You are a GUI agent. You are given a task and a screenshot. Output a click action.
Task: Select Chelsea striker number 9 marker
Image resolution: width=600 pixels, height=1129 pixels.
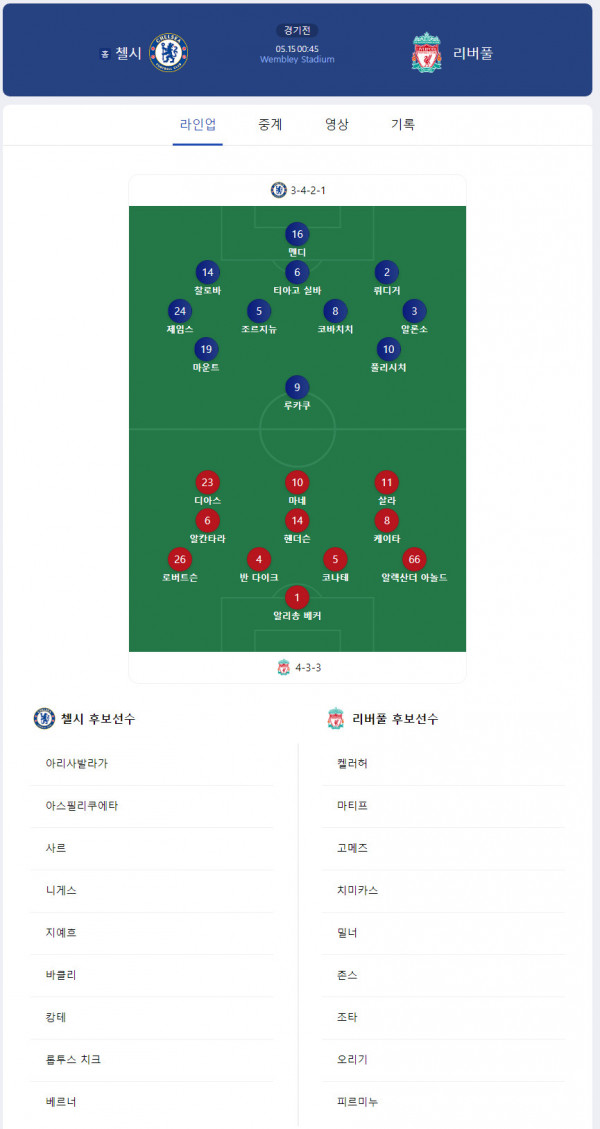(297, 387)
